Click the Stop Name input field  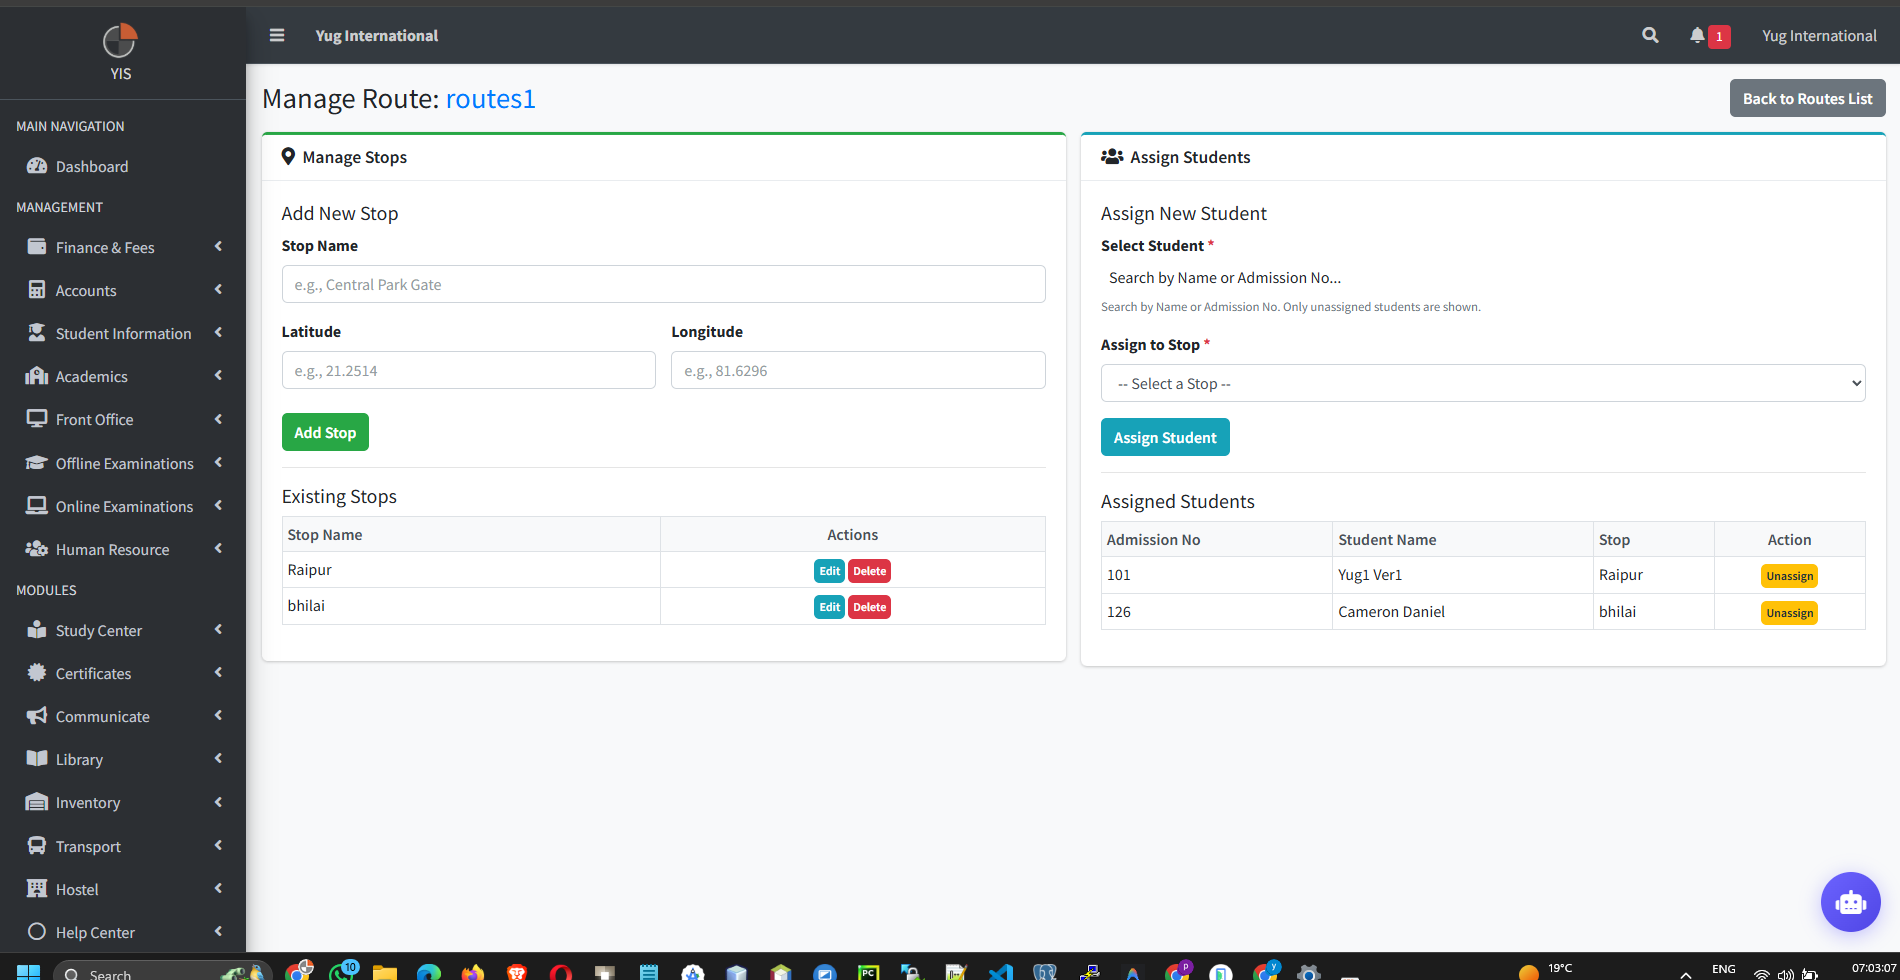(x=663, y=284)
